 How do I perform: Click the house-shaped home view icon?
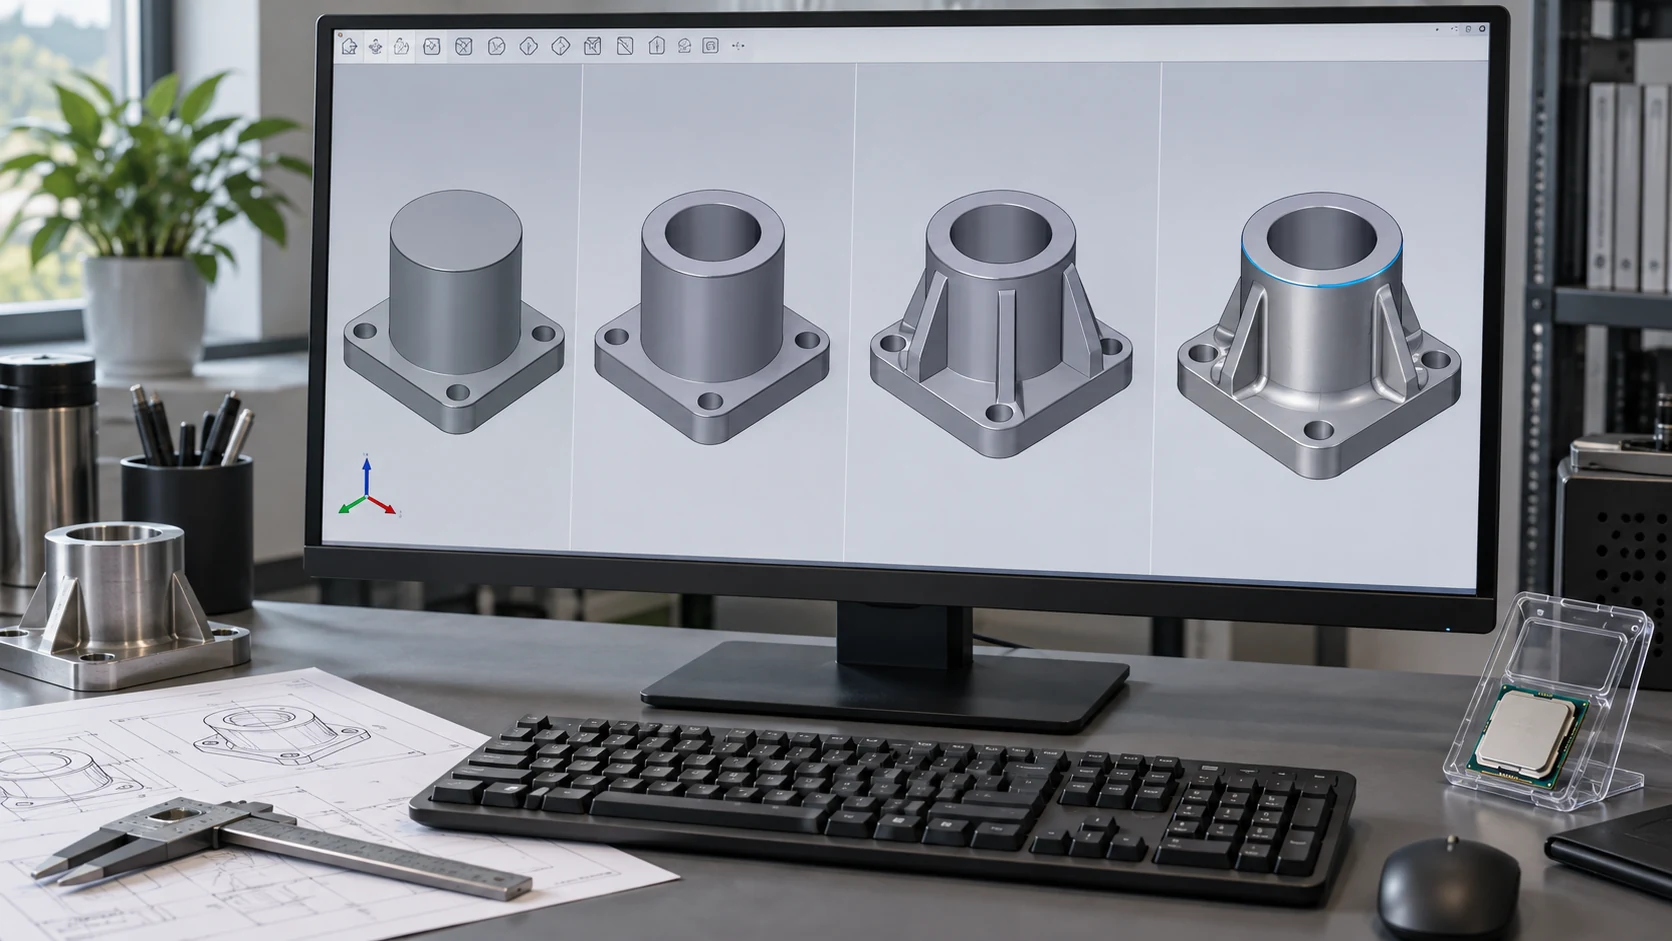[x=349, y=46]
